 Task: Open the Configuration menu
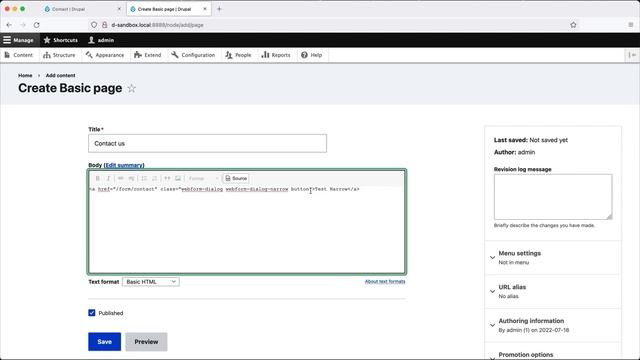(193, 55)
